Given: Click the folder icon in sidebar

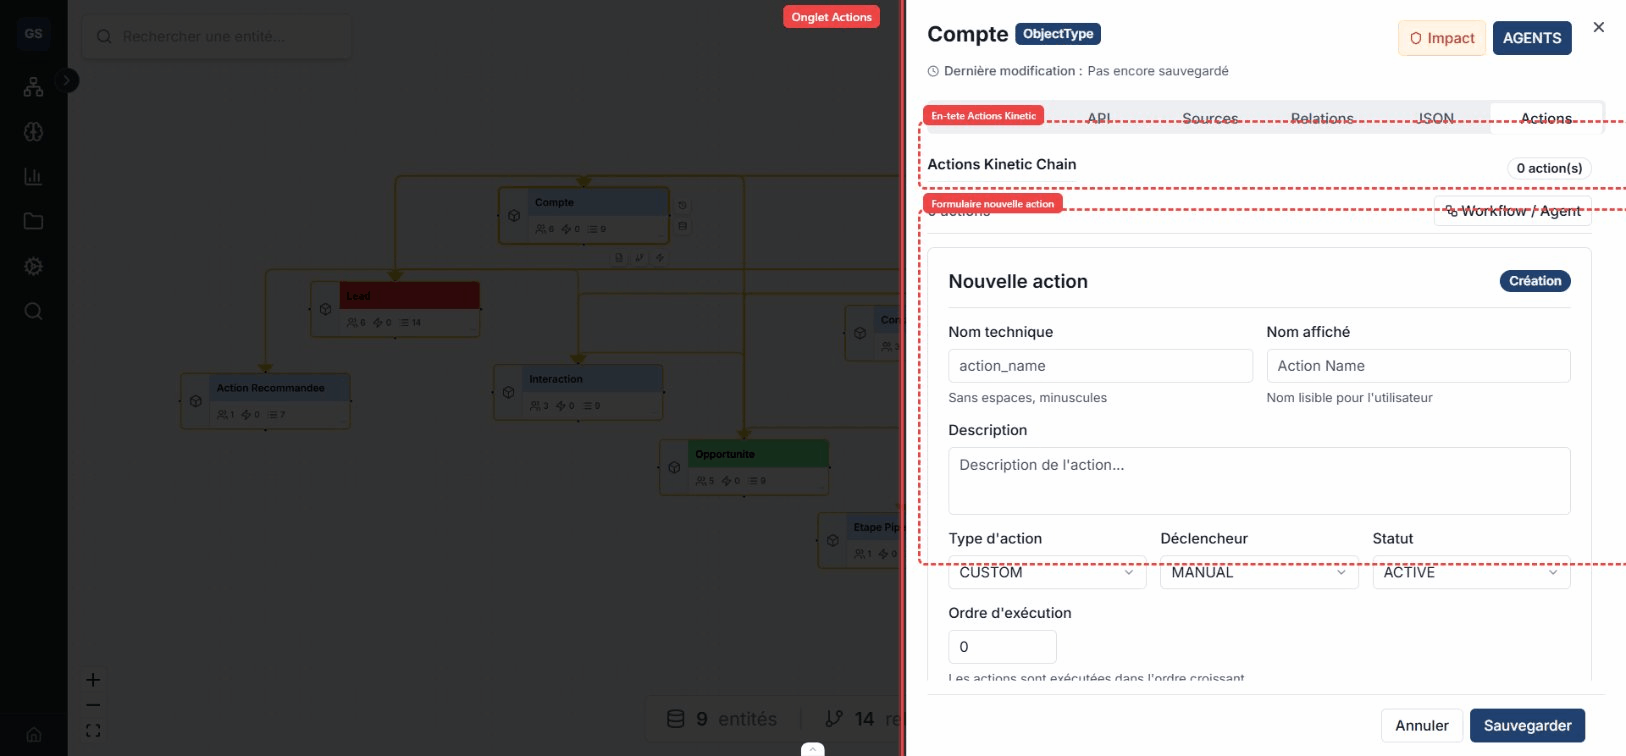Looking at the screenshot, I should point(33,221).
